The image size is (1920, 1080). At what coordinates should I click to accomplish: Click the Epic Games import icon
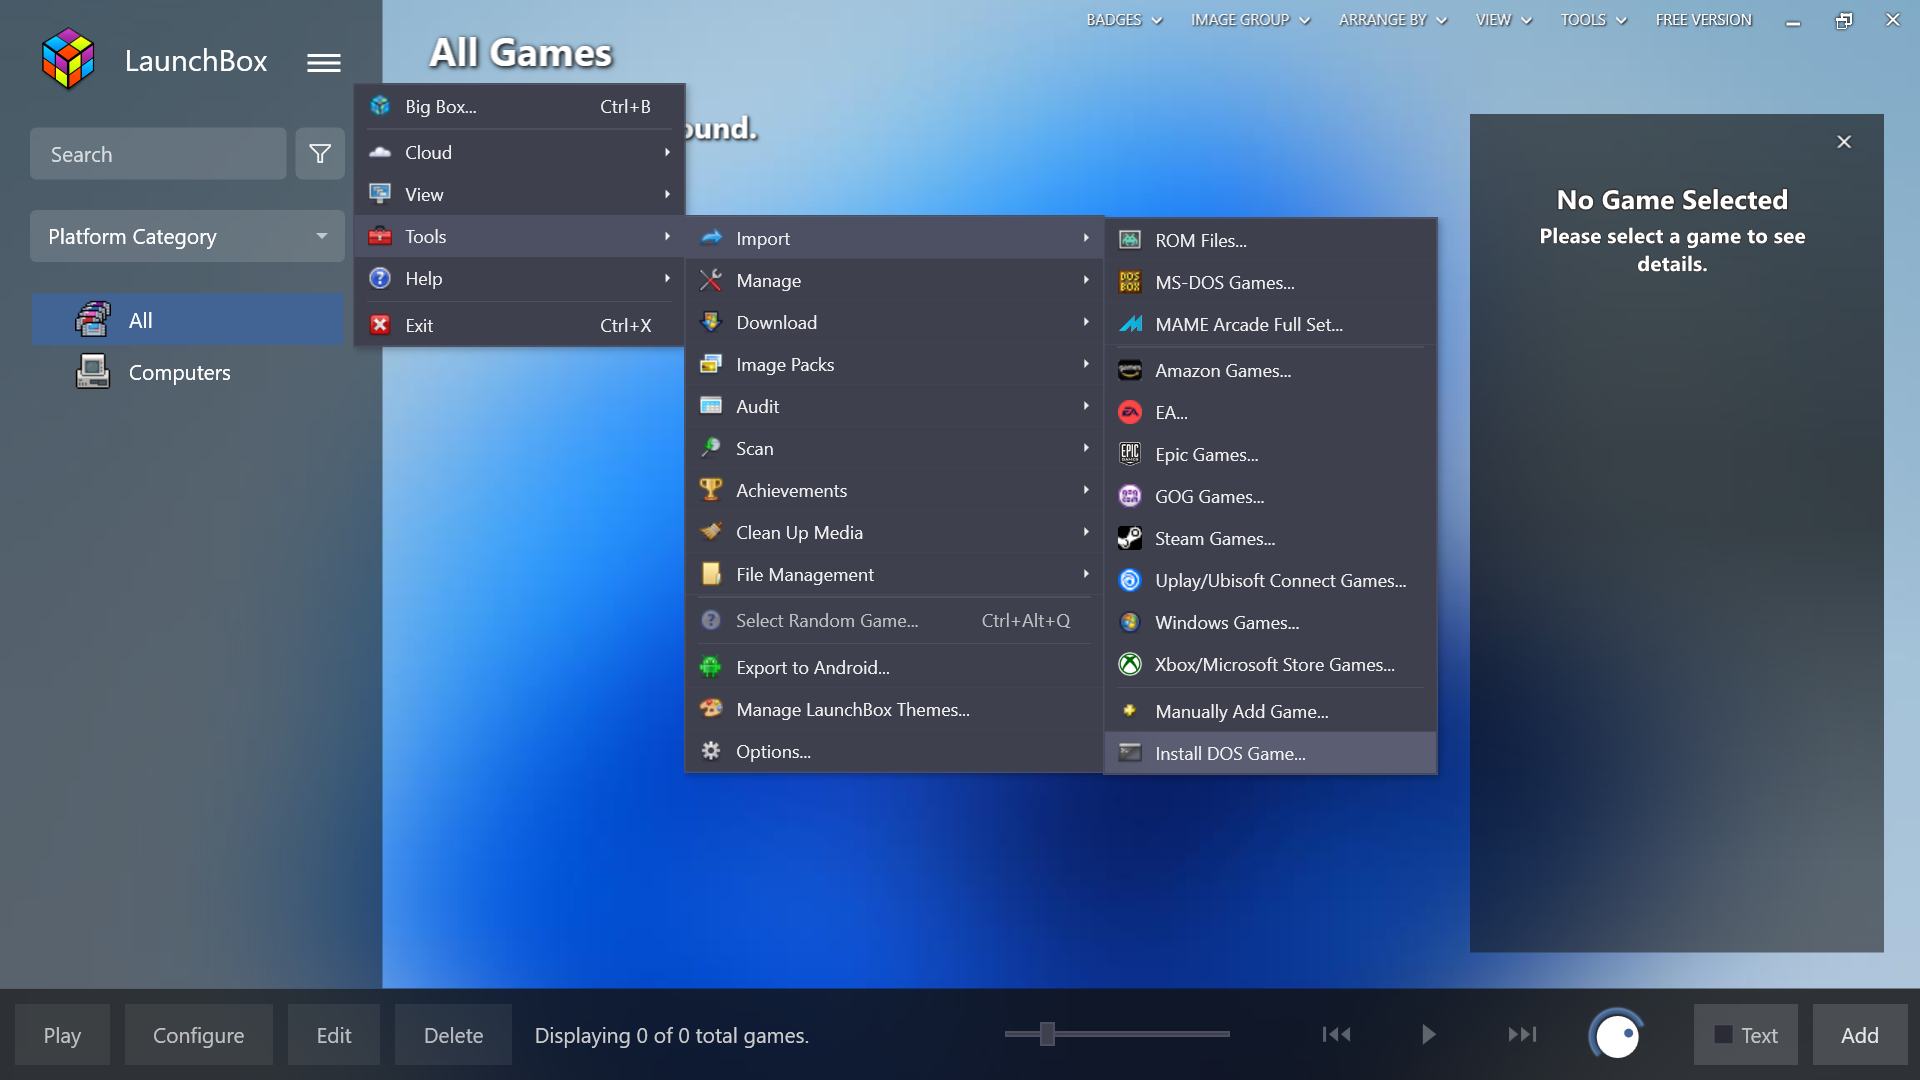click(1129, 455)
